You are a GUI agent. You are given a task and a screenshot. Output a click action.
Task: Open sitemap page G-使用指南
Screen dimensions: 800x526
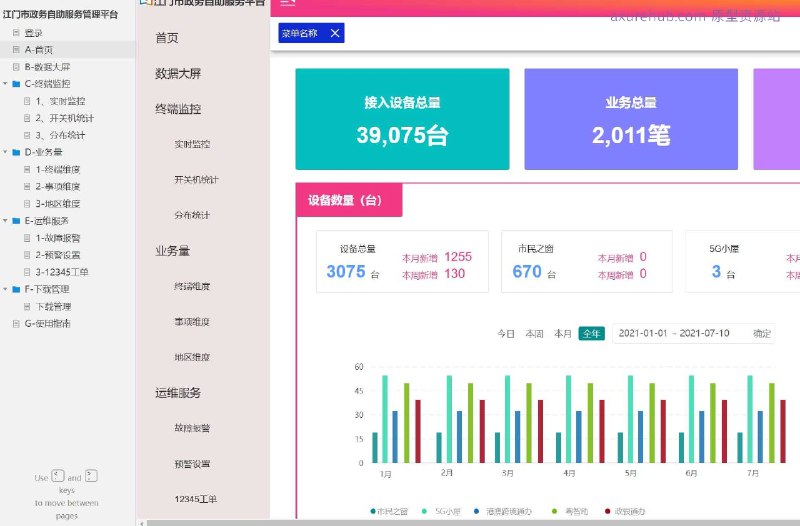47,323
